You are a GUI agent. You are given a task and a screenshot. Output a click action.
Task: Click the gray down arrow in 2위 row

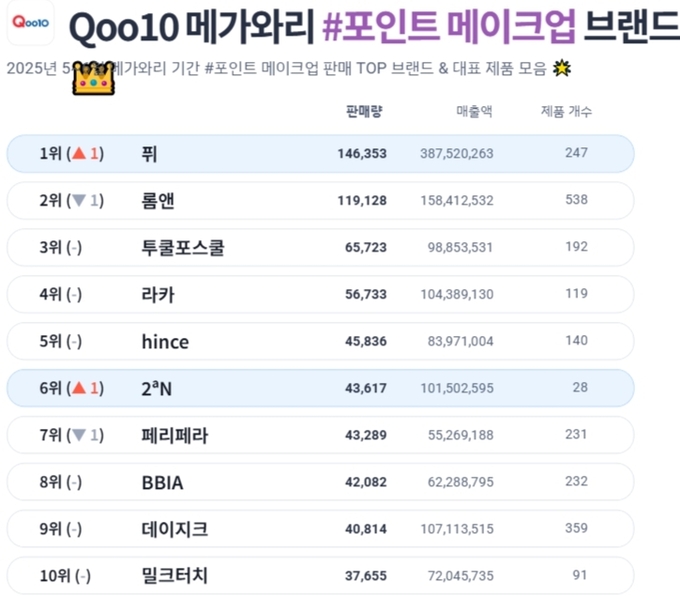coord(79,200)
